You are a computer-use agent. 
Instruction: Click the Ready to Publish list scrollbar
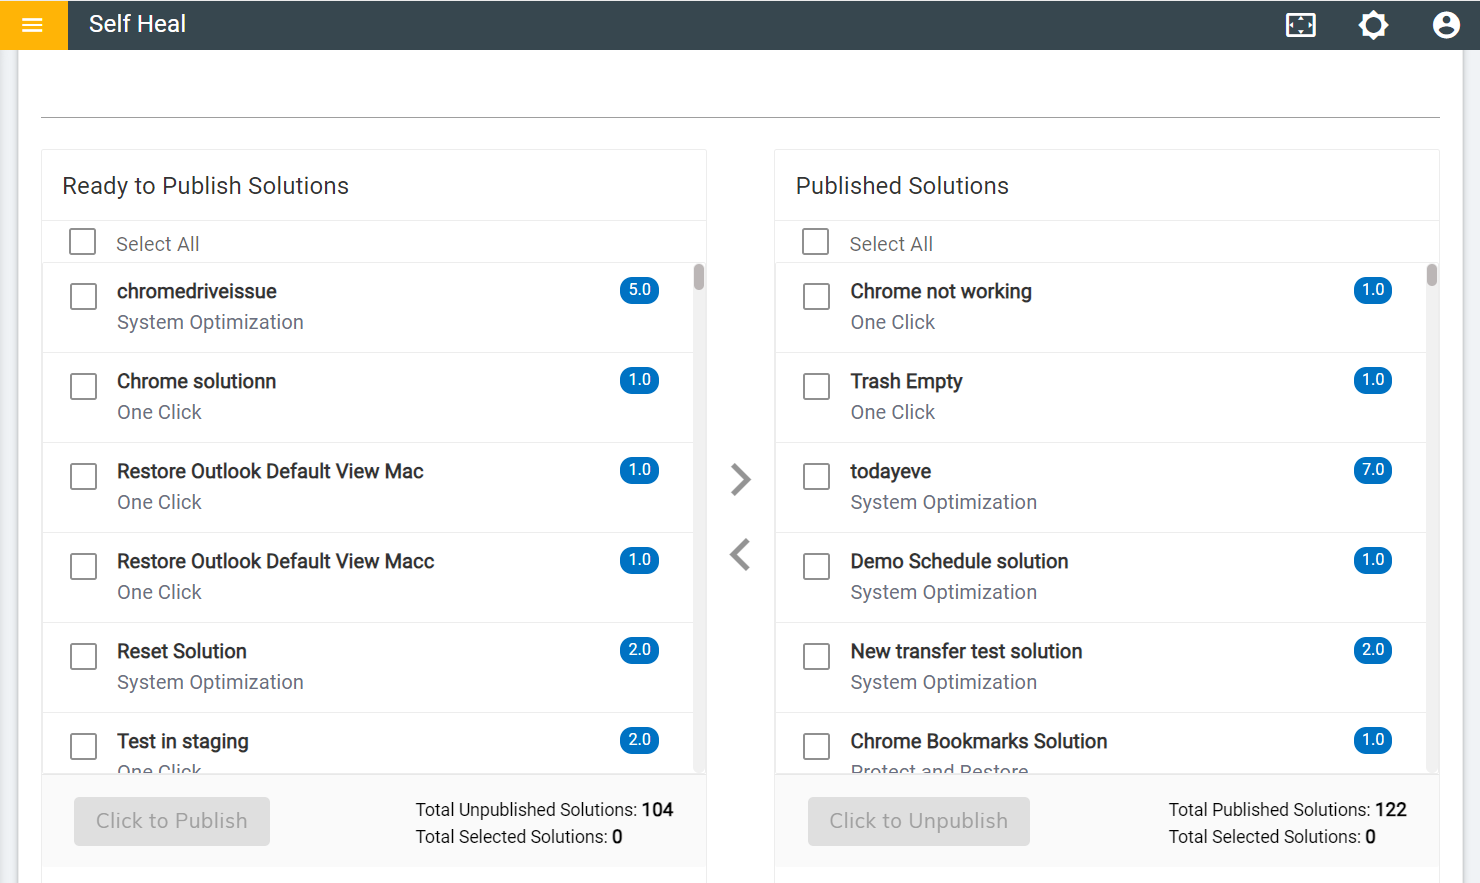tap(699, 277)
